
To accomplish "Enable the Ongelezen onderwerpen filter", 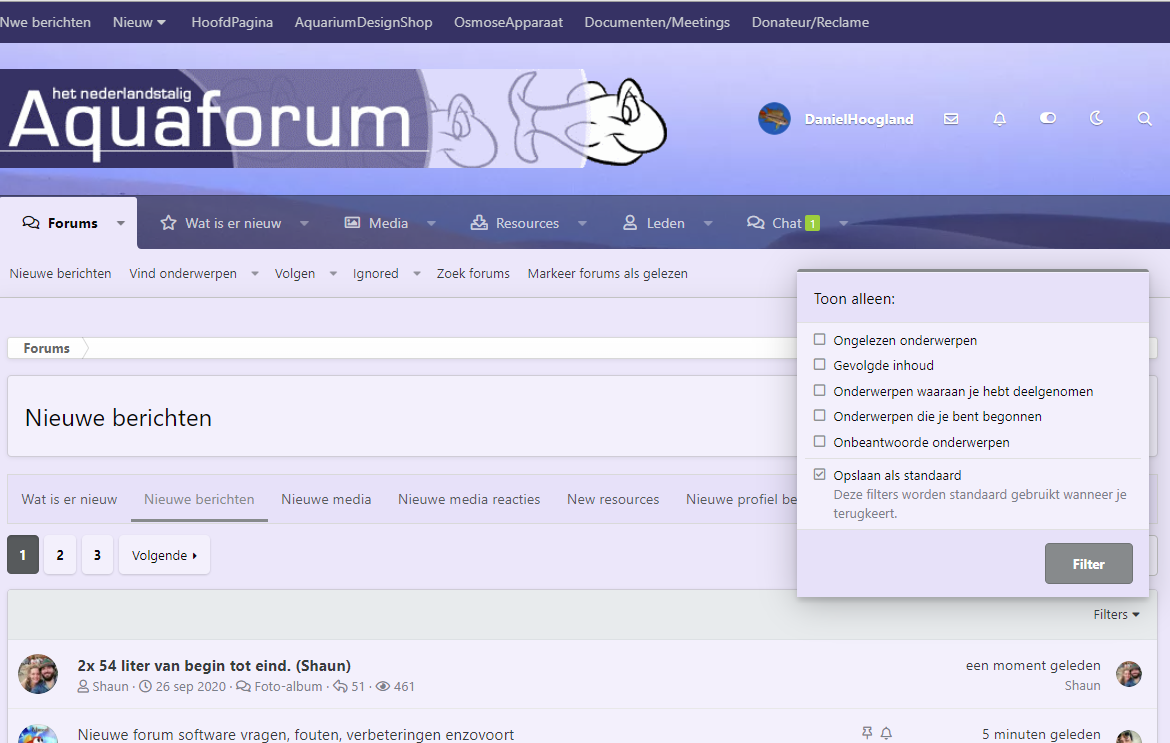I will [x=820, y=340].
